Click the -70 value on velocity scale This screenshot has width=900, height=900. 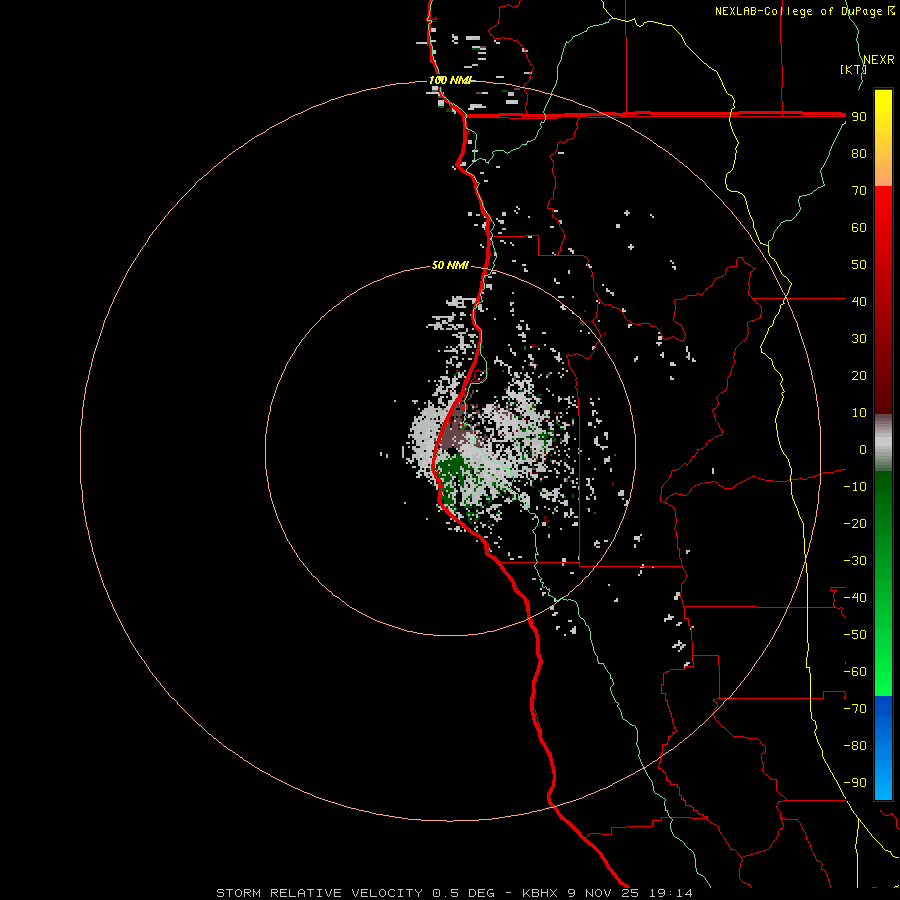pos(855,709)
